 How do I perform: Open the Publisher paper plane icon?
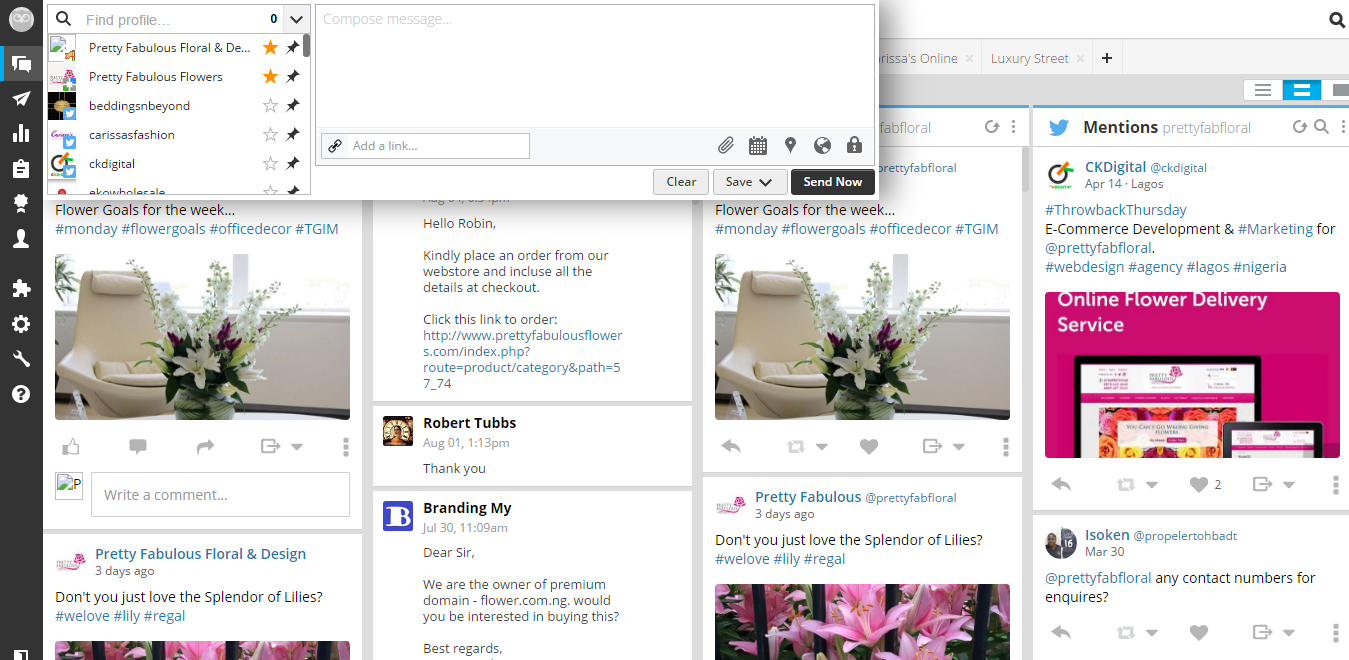(x=21, y=99)
